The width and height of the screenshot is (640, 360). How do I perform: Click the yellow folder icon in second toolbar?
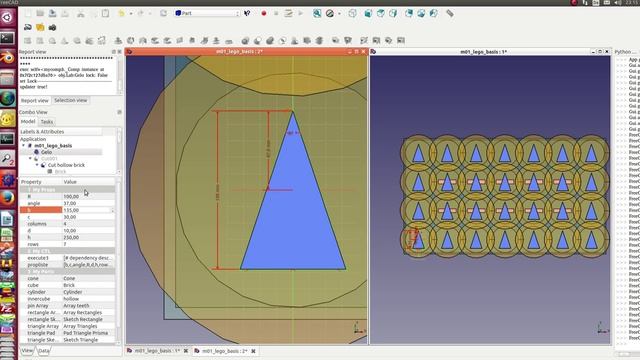coord(40,27)
